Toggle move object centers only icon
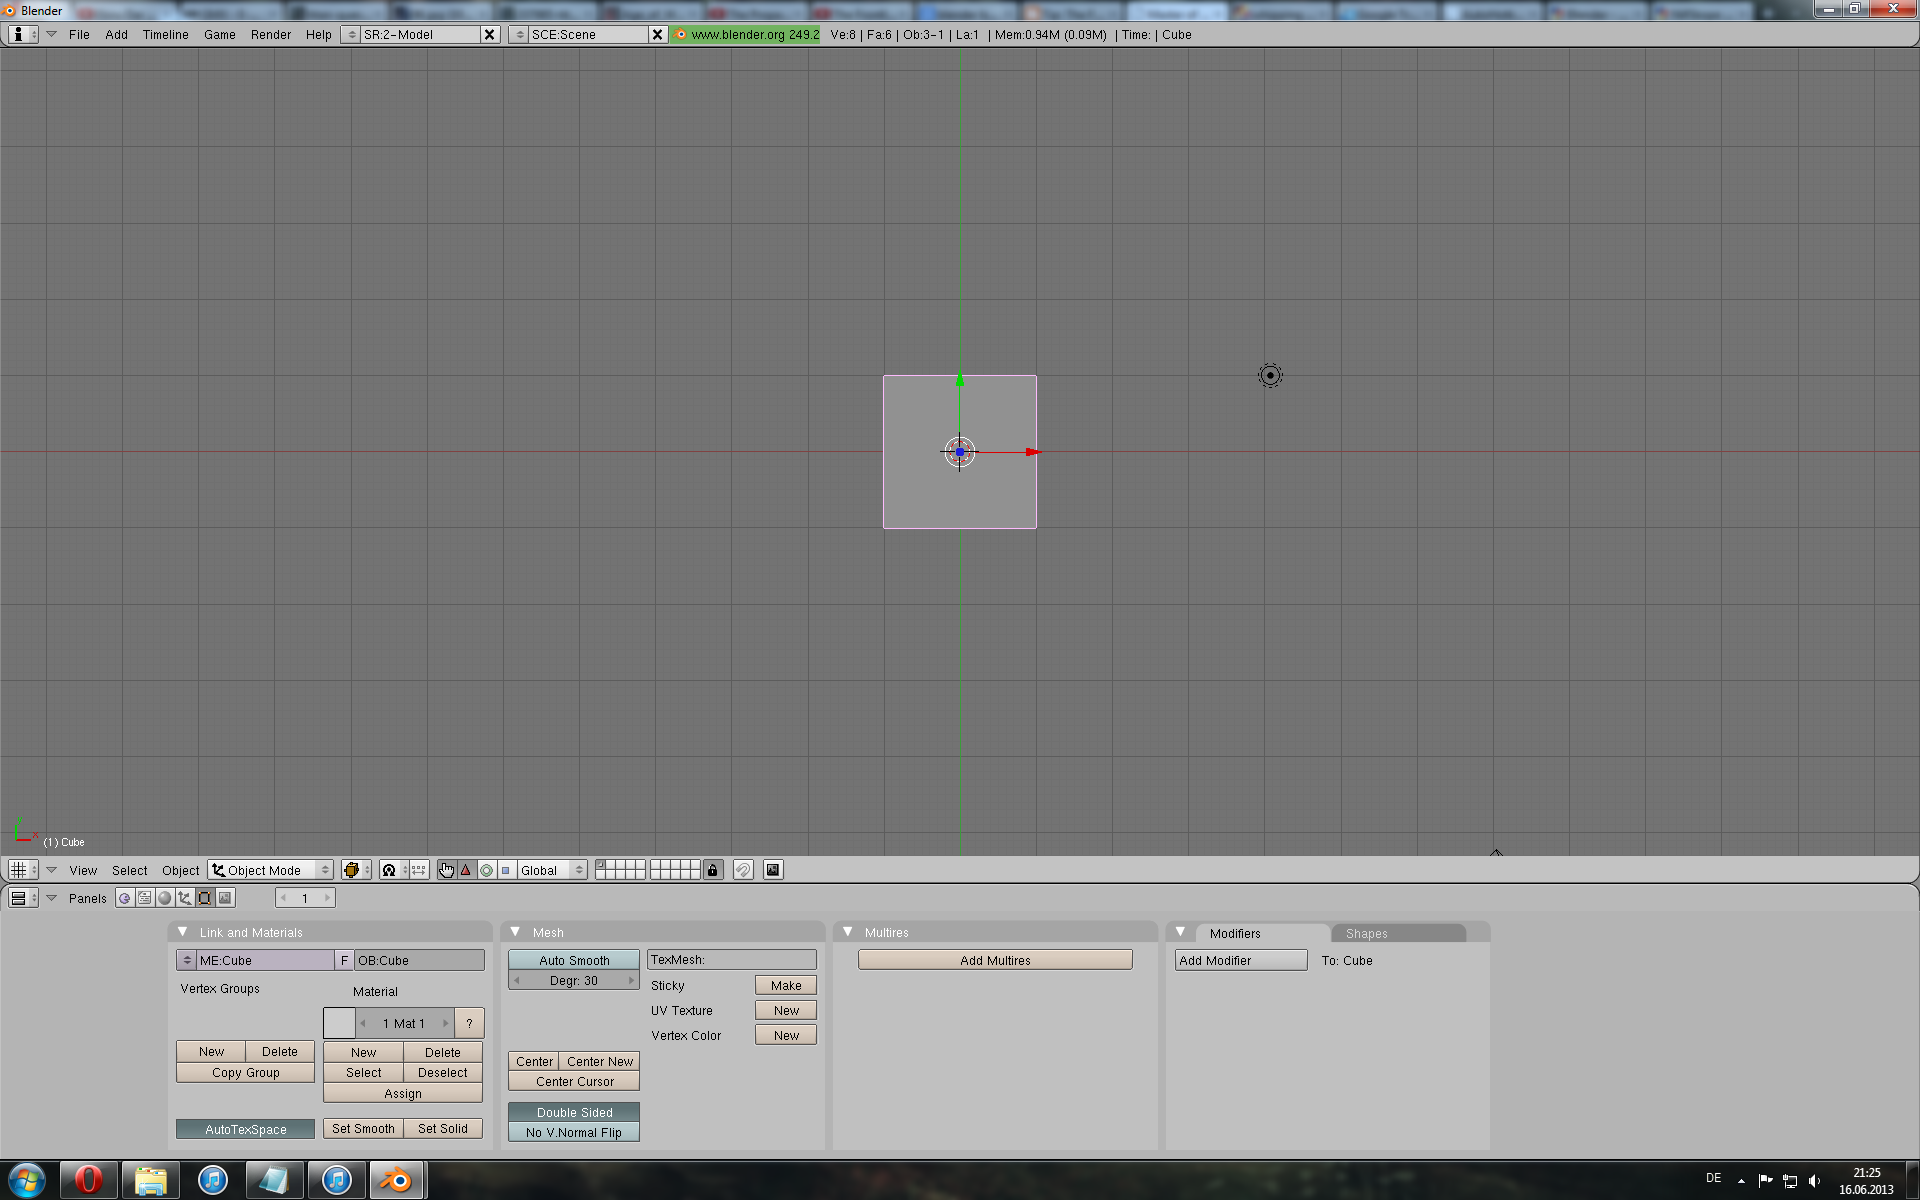The image size is (1920, 1200). pyautogui.click(x=419, y=870)
